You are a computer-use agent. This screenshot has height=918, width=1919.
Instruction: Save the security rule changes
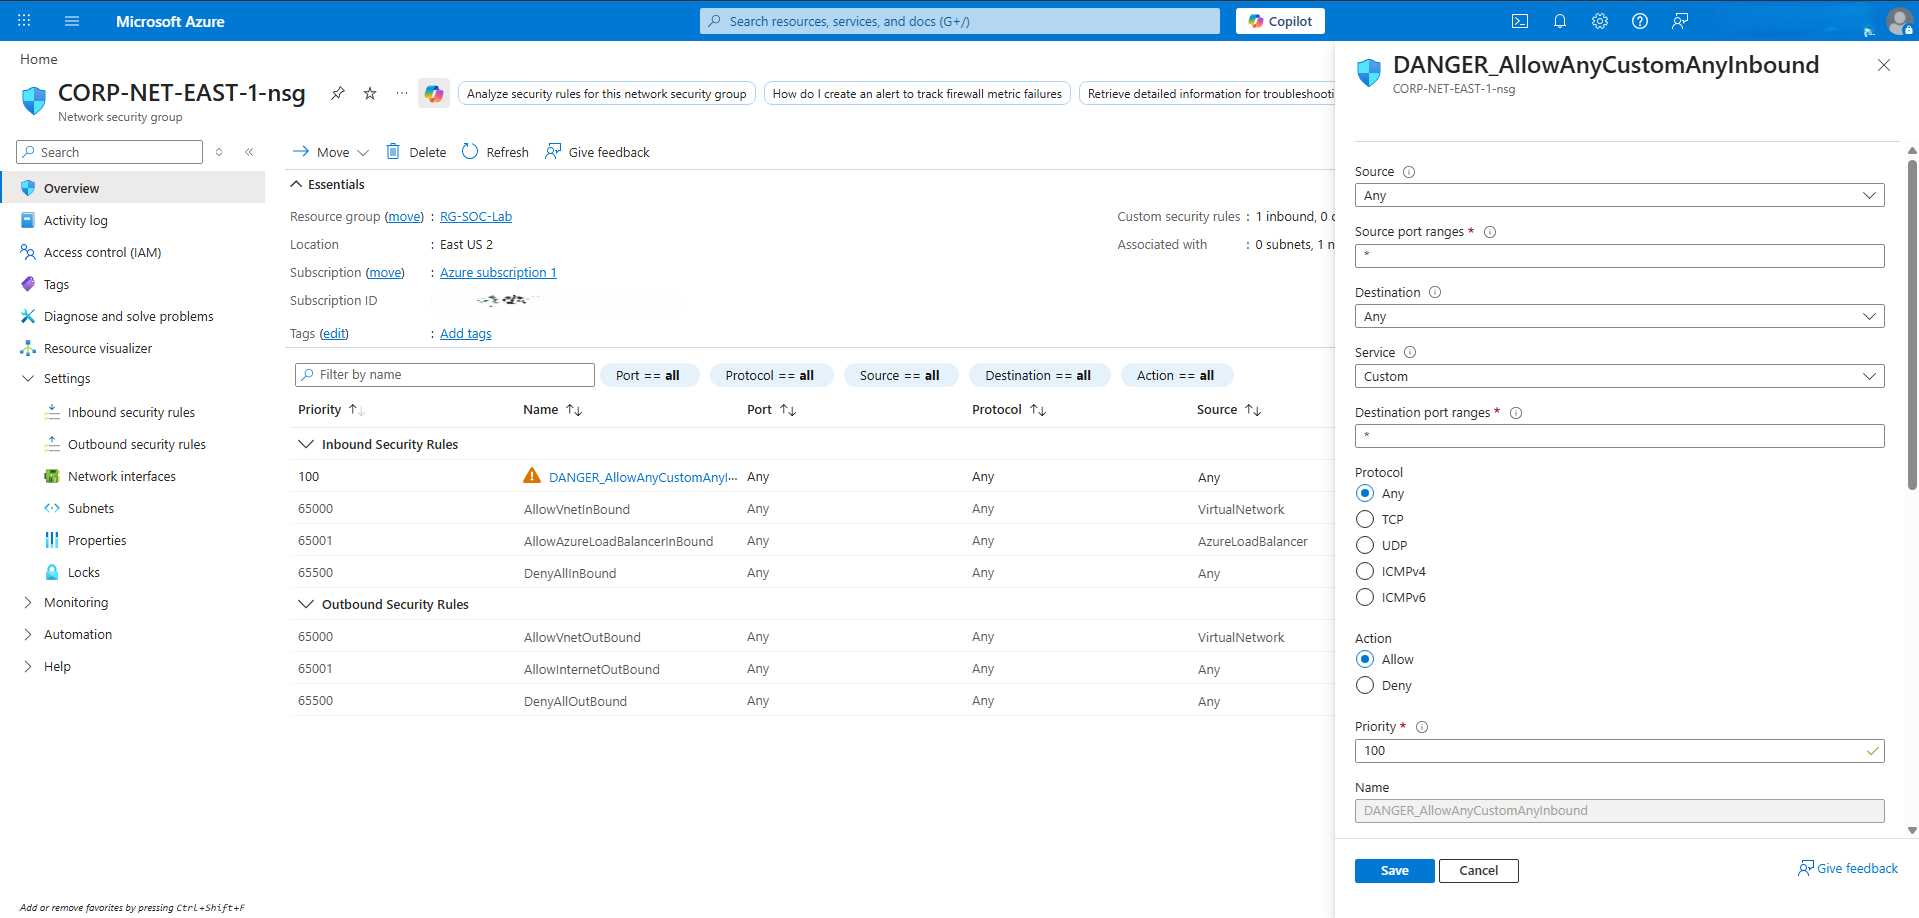[1394, 871]
